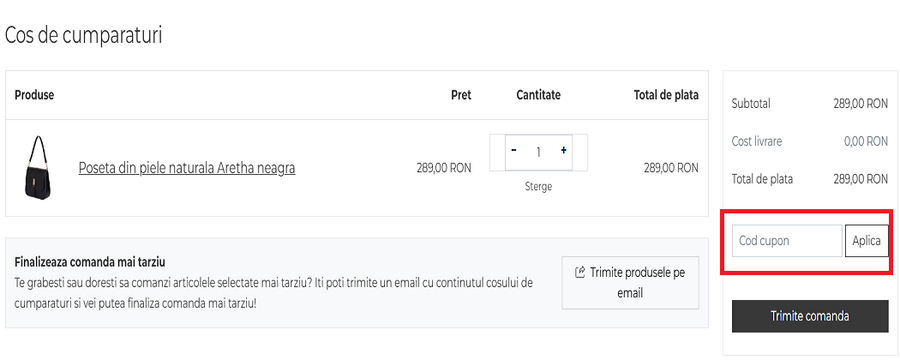Image resolution: width=900 pixels, height=360 pixels.
Task: Click Trimite produsele pe email button
Action: (630, 282)
